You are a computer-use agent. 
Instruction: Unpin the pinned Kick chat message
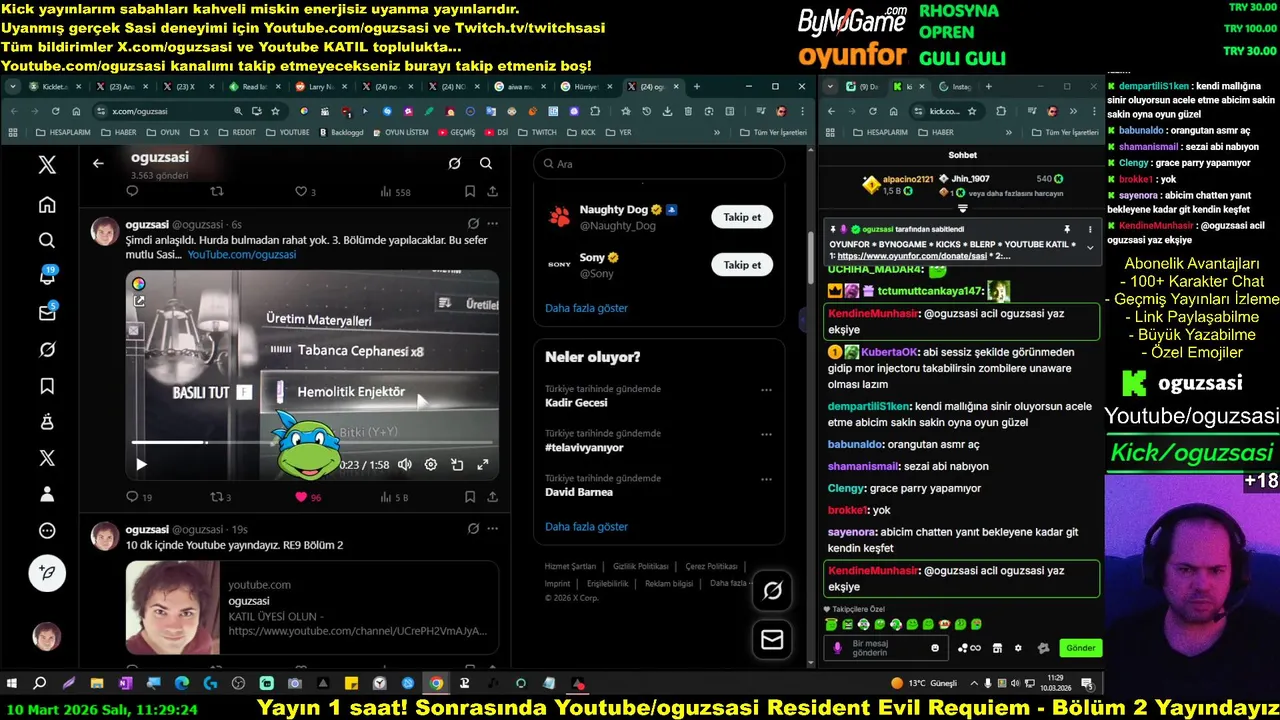1067,229
